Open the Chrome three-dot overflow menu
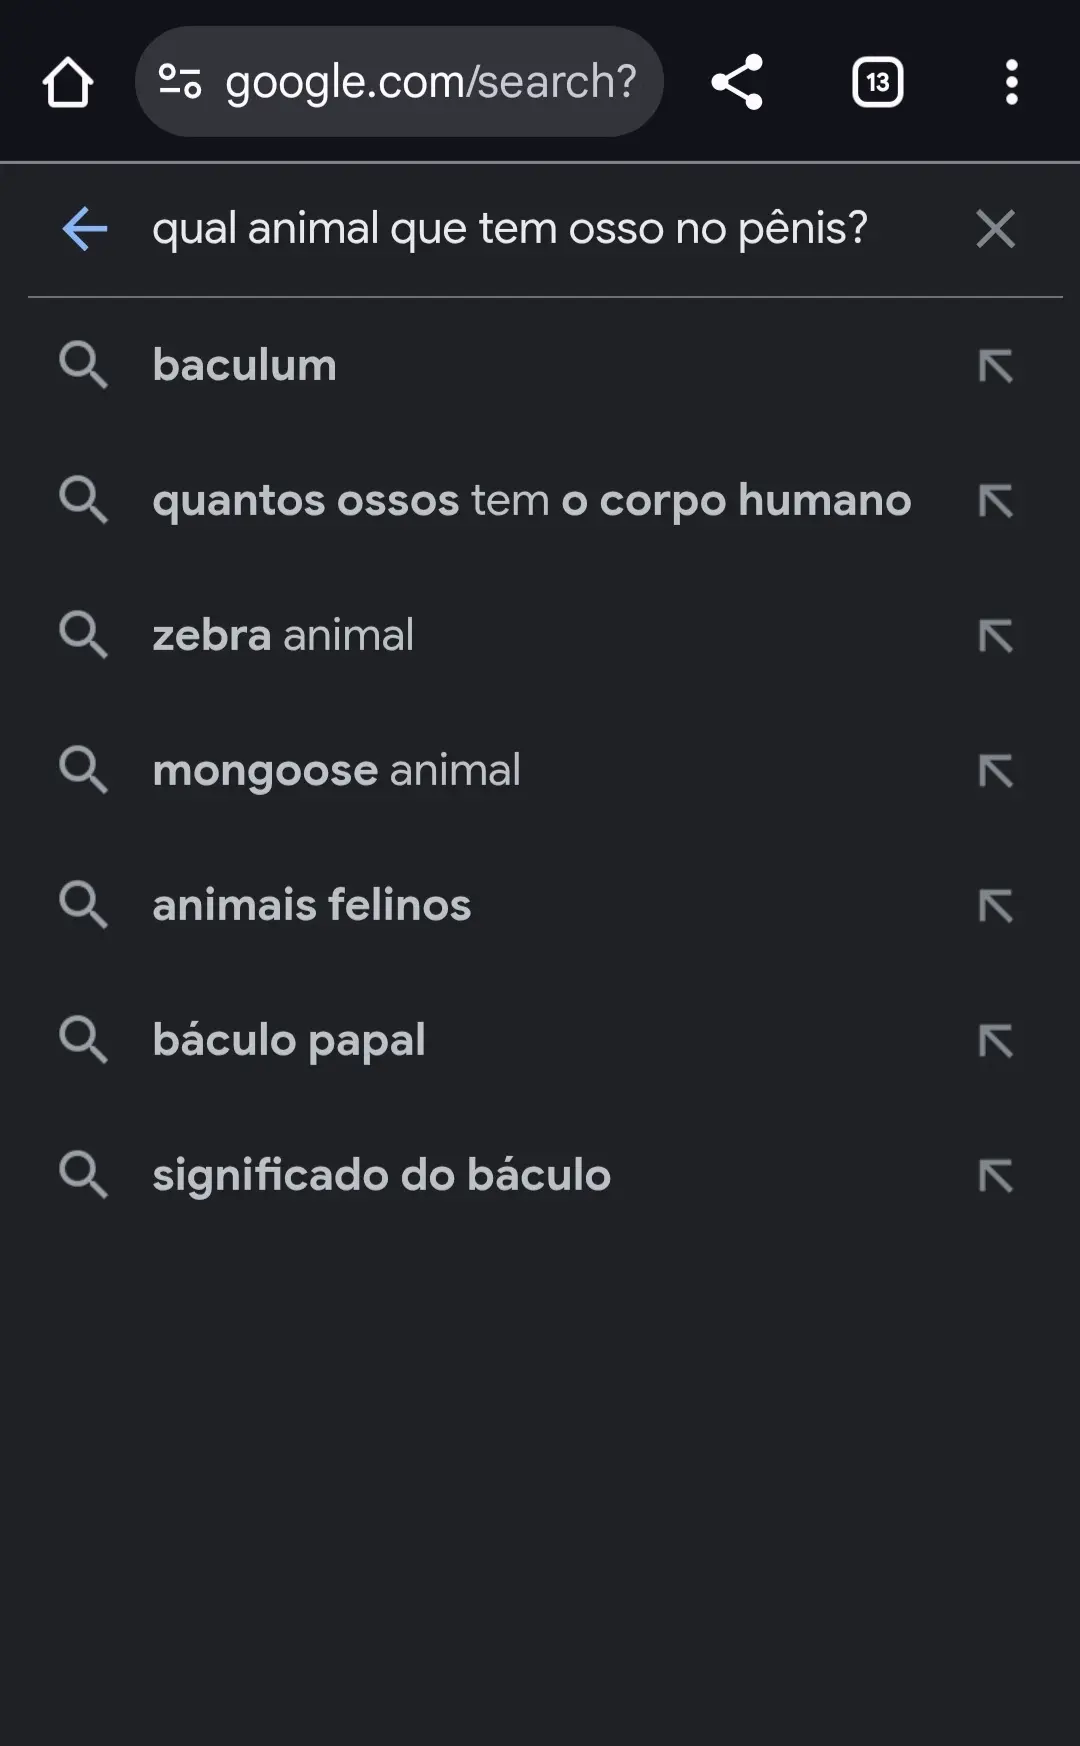Image resolution: width=1080 pixels, height=1746 pixels. (1011, 82)
